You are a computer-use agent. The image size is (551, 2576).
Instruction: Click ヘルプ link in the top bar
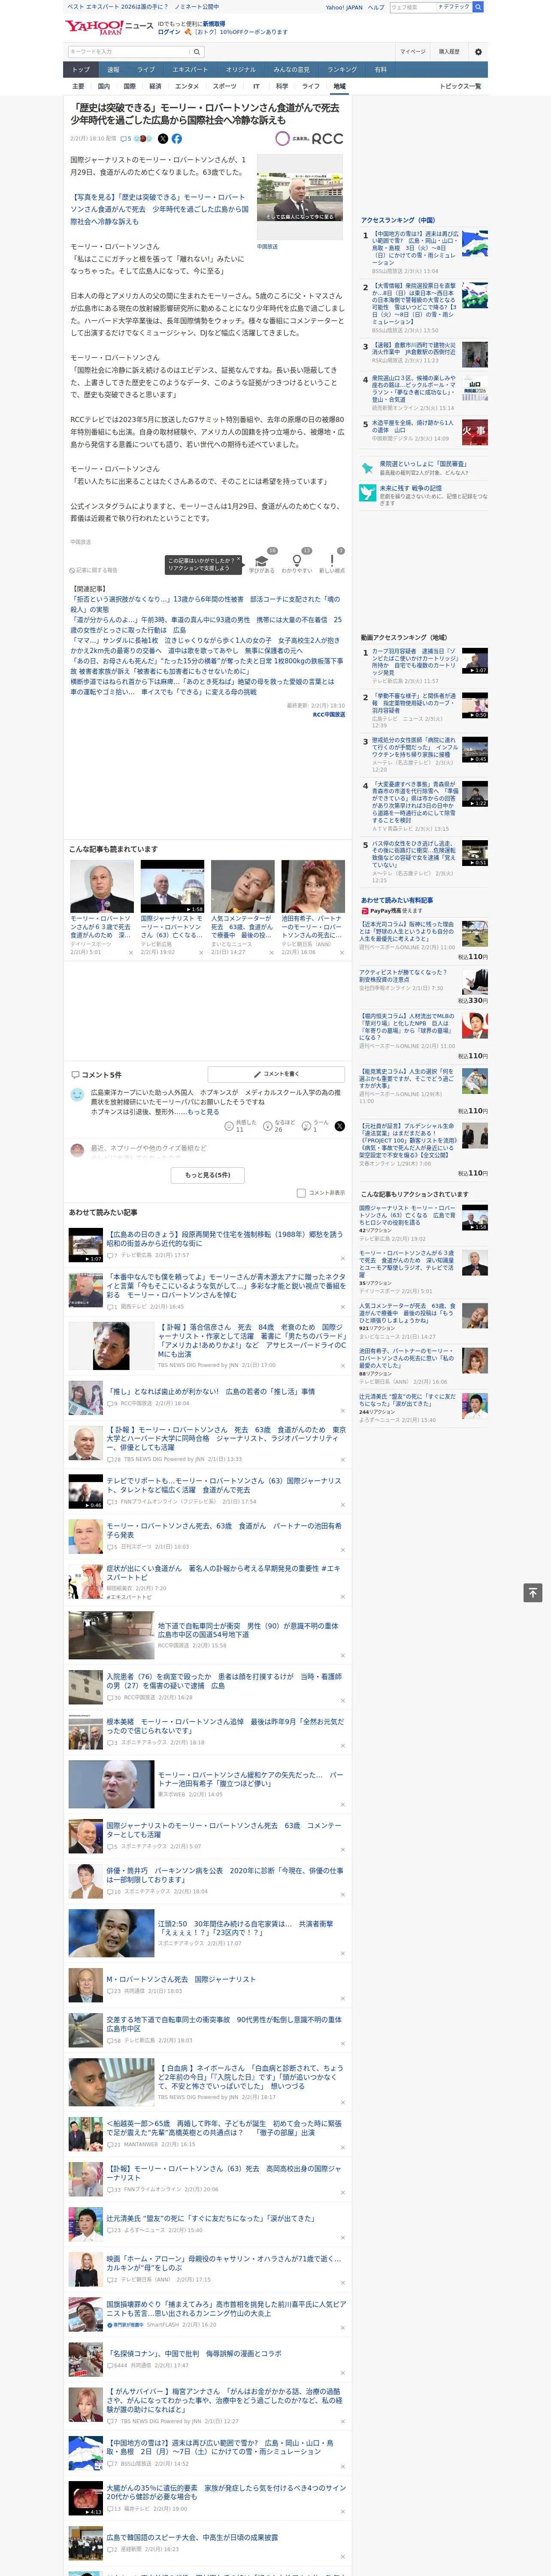pyautogui.click(x=376, y=7)
